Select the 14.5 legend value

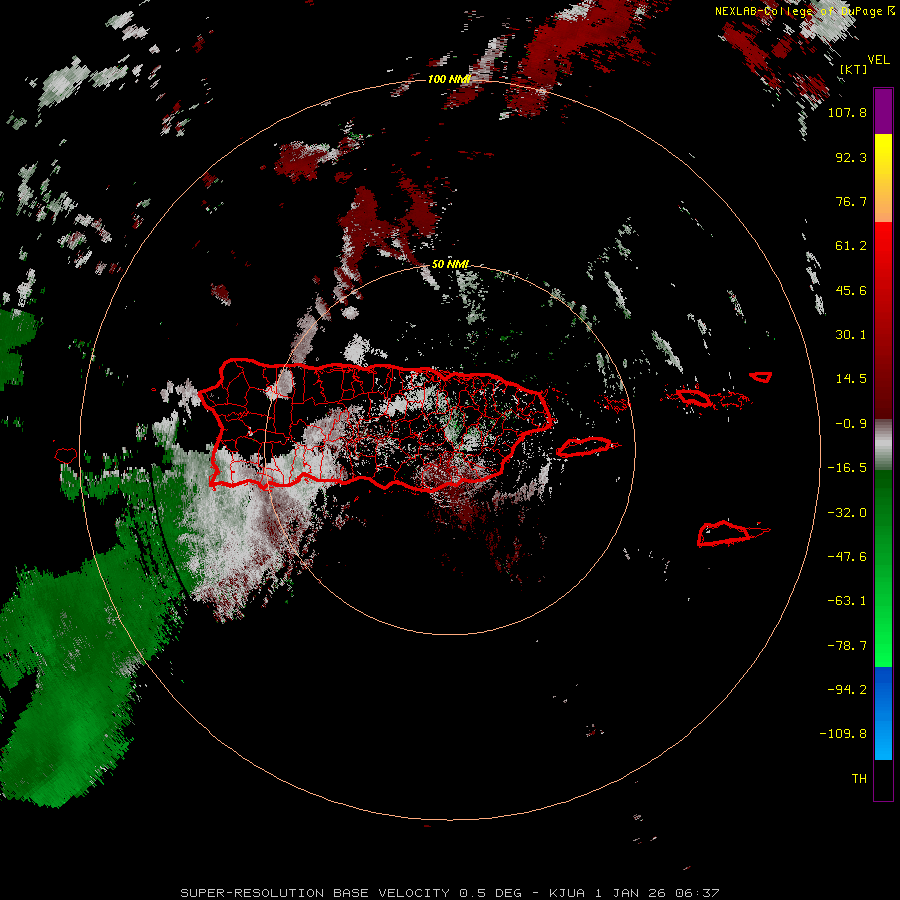click(x=851, y=379)
